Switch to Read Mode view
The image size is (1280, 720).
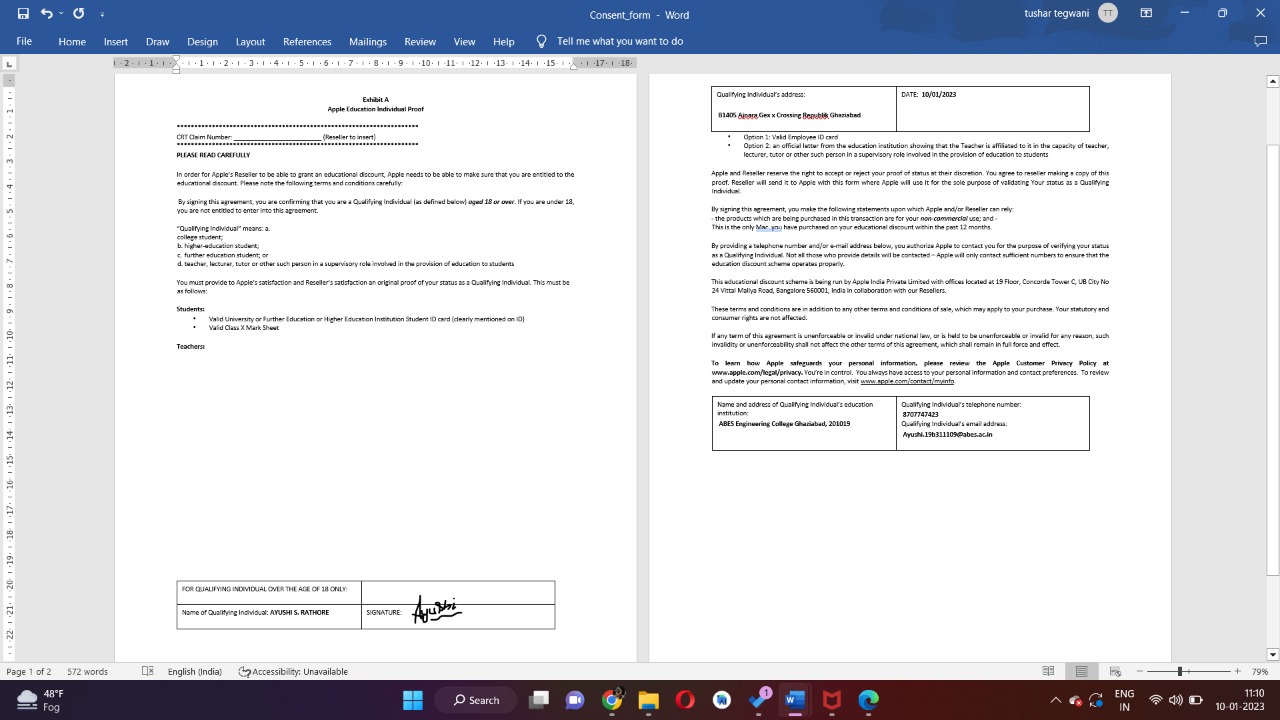click(1048, 671)
